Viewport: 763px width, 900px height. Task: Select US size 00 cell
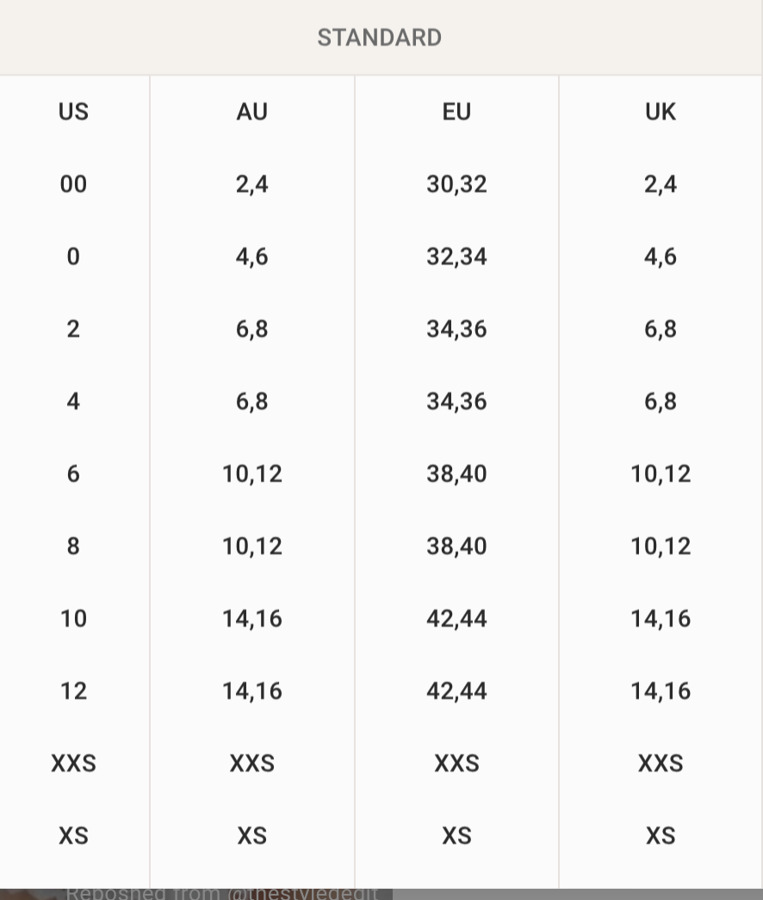pos(73,184)
